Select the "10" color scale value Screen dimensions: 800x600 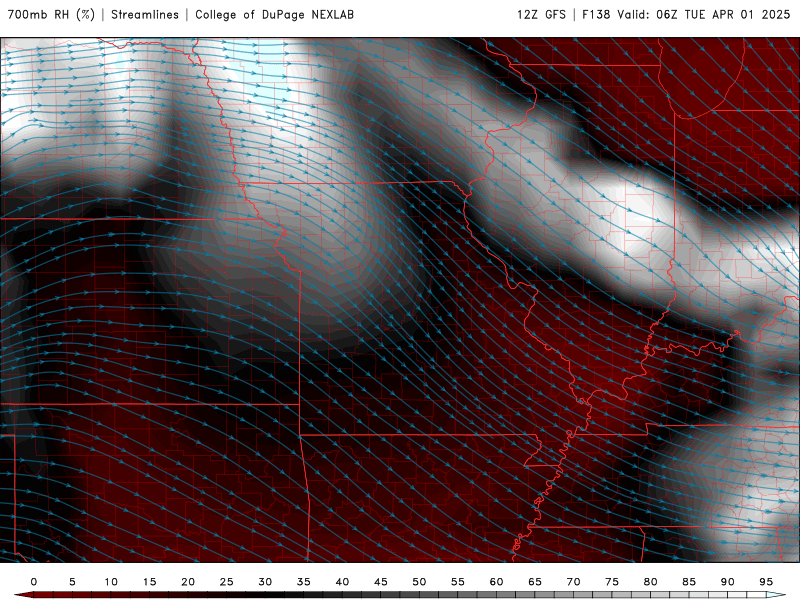111,582
